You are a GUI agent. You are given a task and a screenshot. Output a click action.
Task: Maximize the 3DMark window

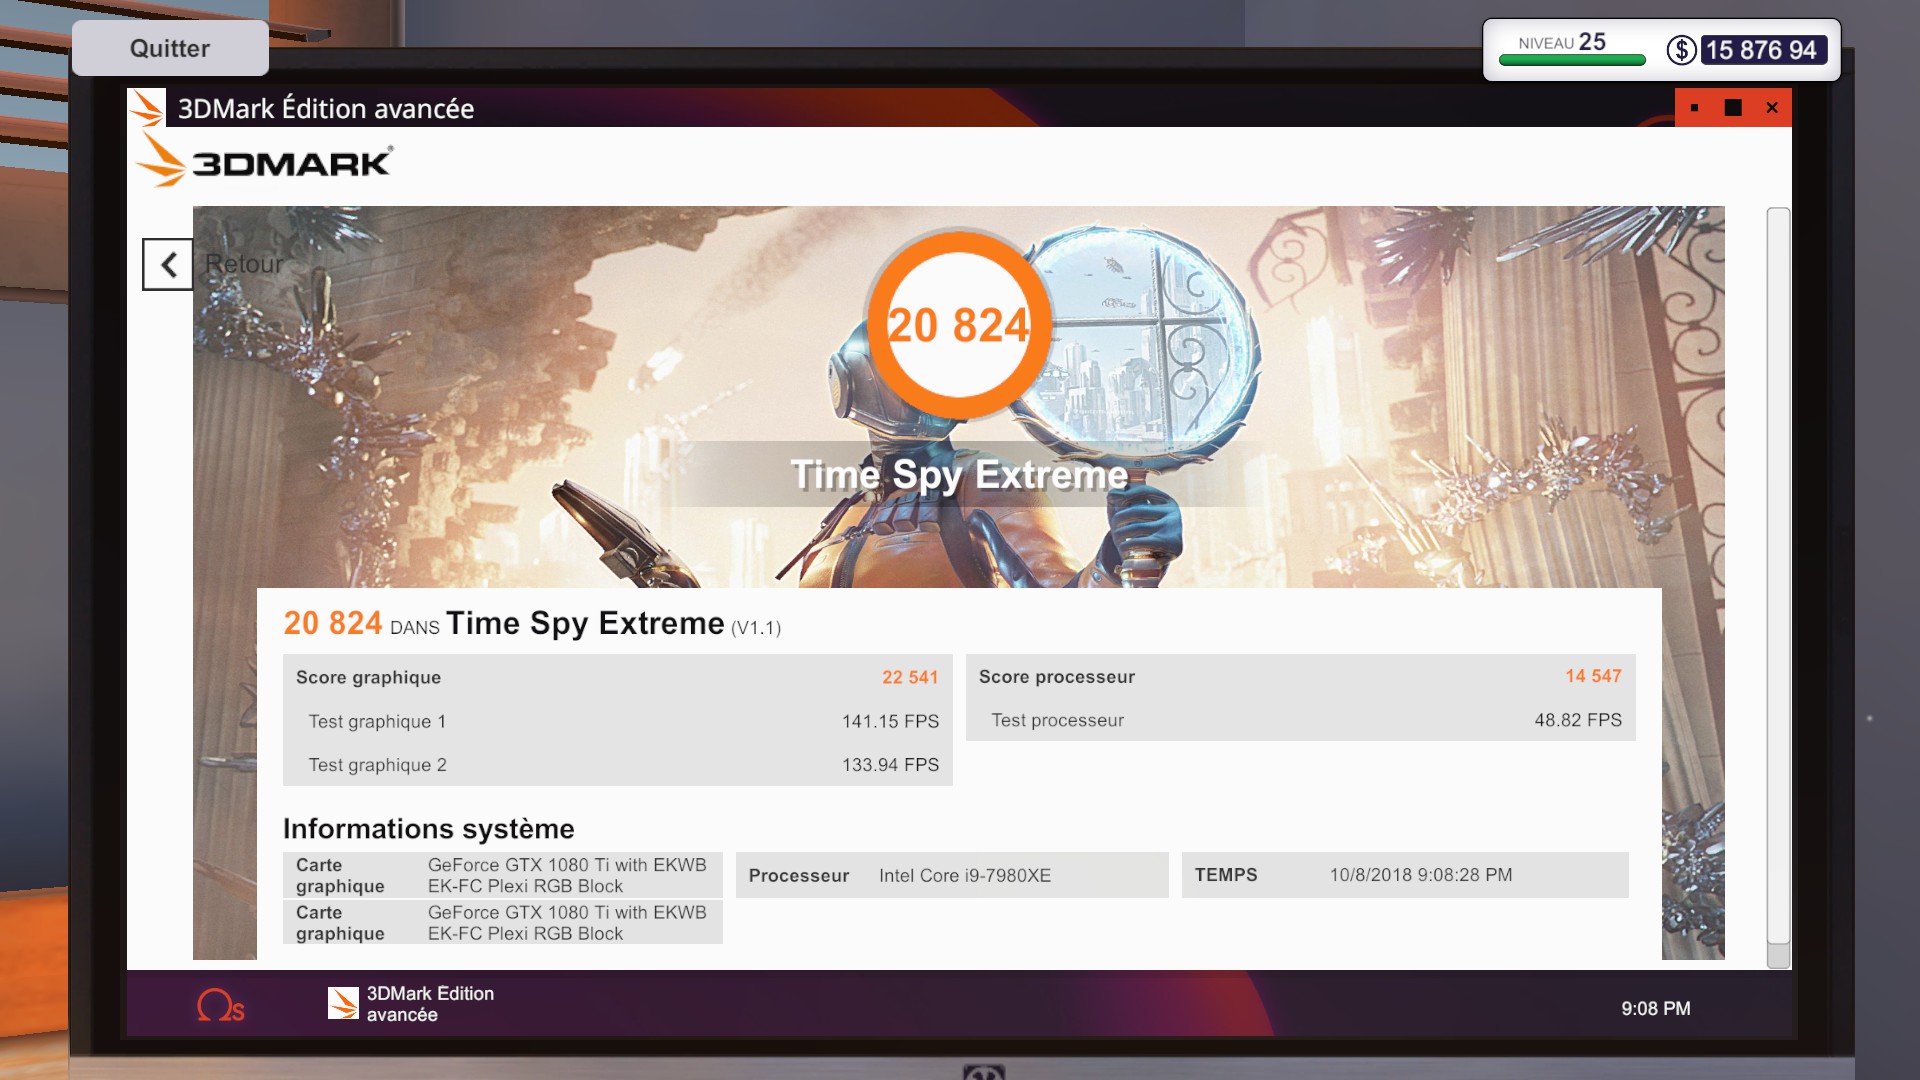(x=1733, y=108)
